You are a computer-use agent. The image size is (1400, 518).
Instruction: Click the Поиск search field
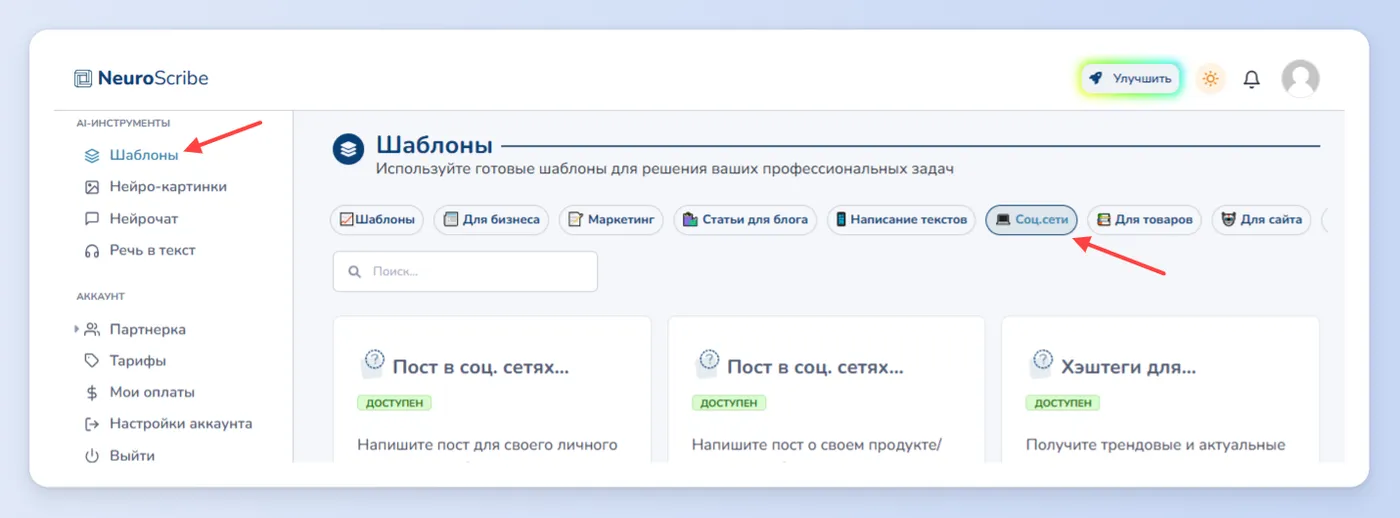click(x=465, y=271)
